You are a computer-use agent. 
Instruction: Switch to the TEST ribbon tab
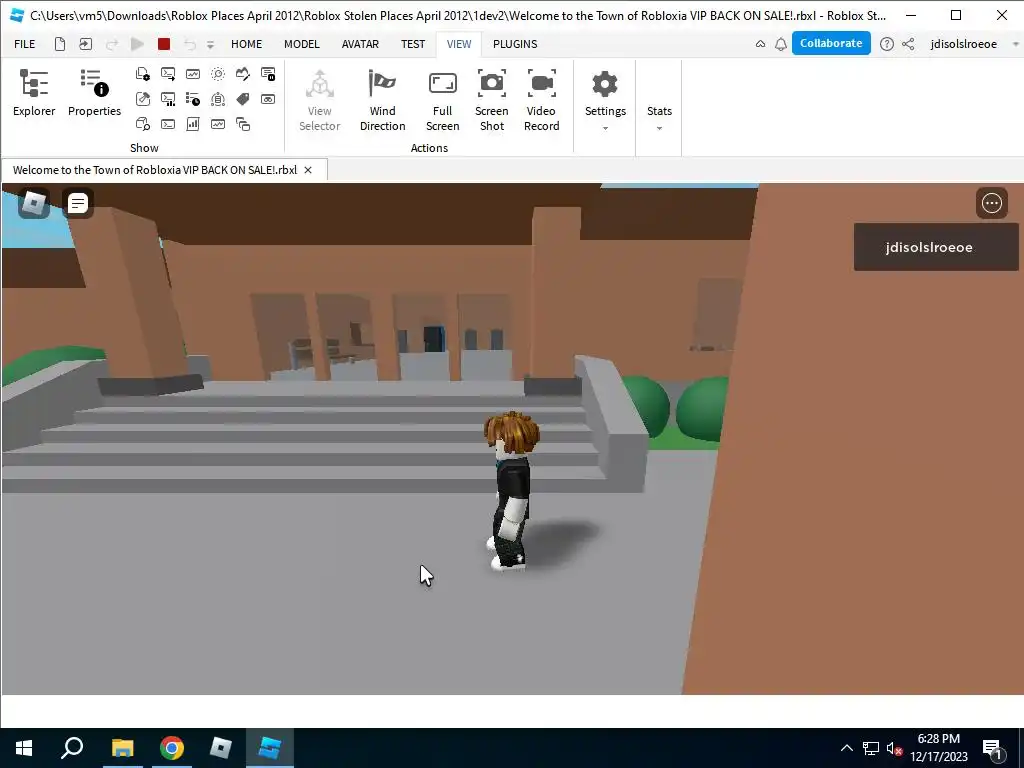[x=413, y=44]
